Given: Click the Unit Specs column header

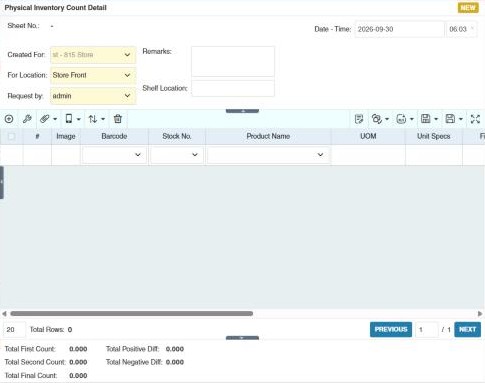Looking at the screenshot, I should (x=434, y=136).
